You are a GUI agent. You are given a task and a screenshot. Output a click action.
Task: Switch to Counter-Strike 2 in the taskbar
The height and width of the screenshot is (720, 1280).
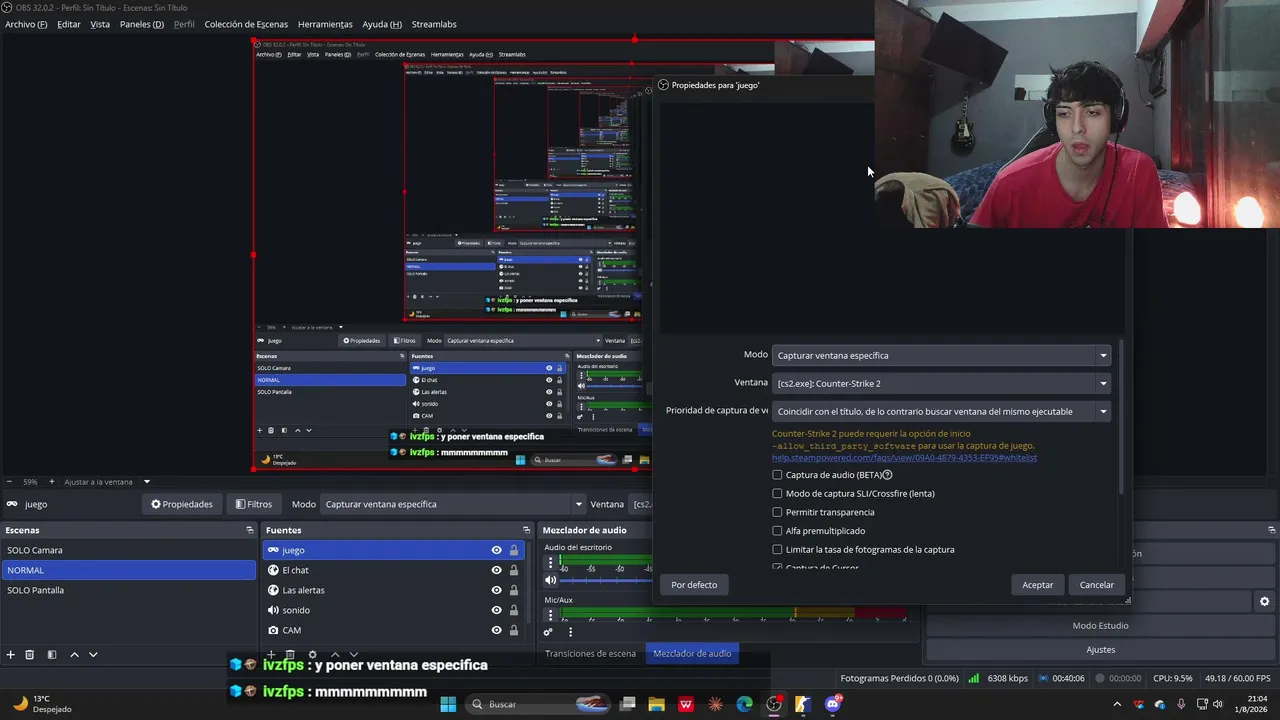click(803, 704)
